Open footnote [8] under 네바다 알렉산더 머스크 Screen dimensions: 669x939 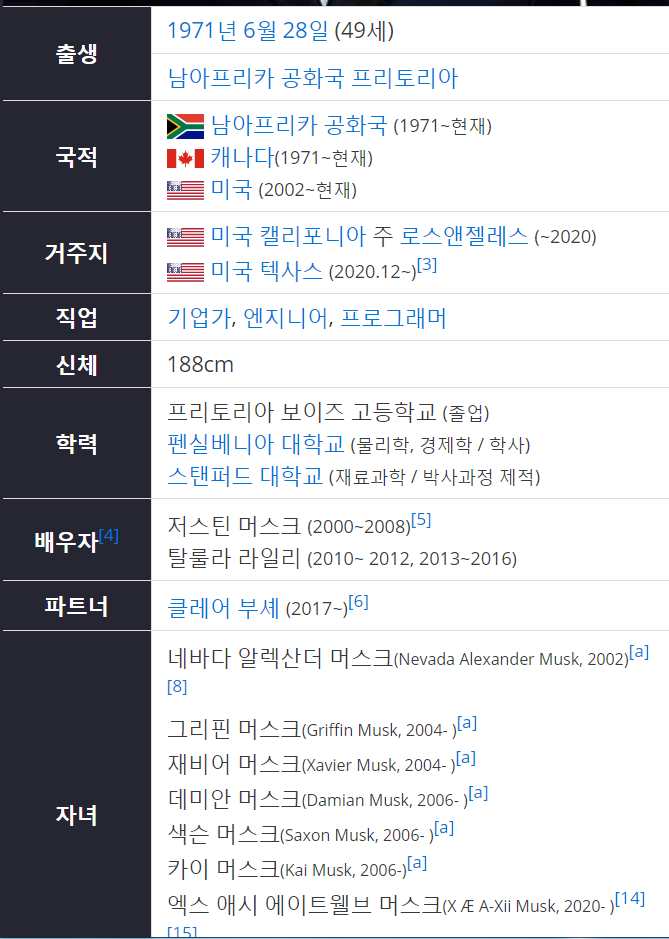[x=177, y=686]
